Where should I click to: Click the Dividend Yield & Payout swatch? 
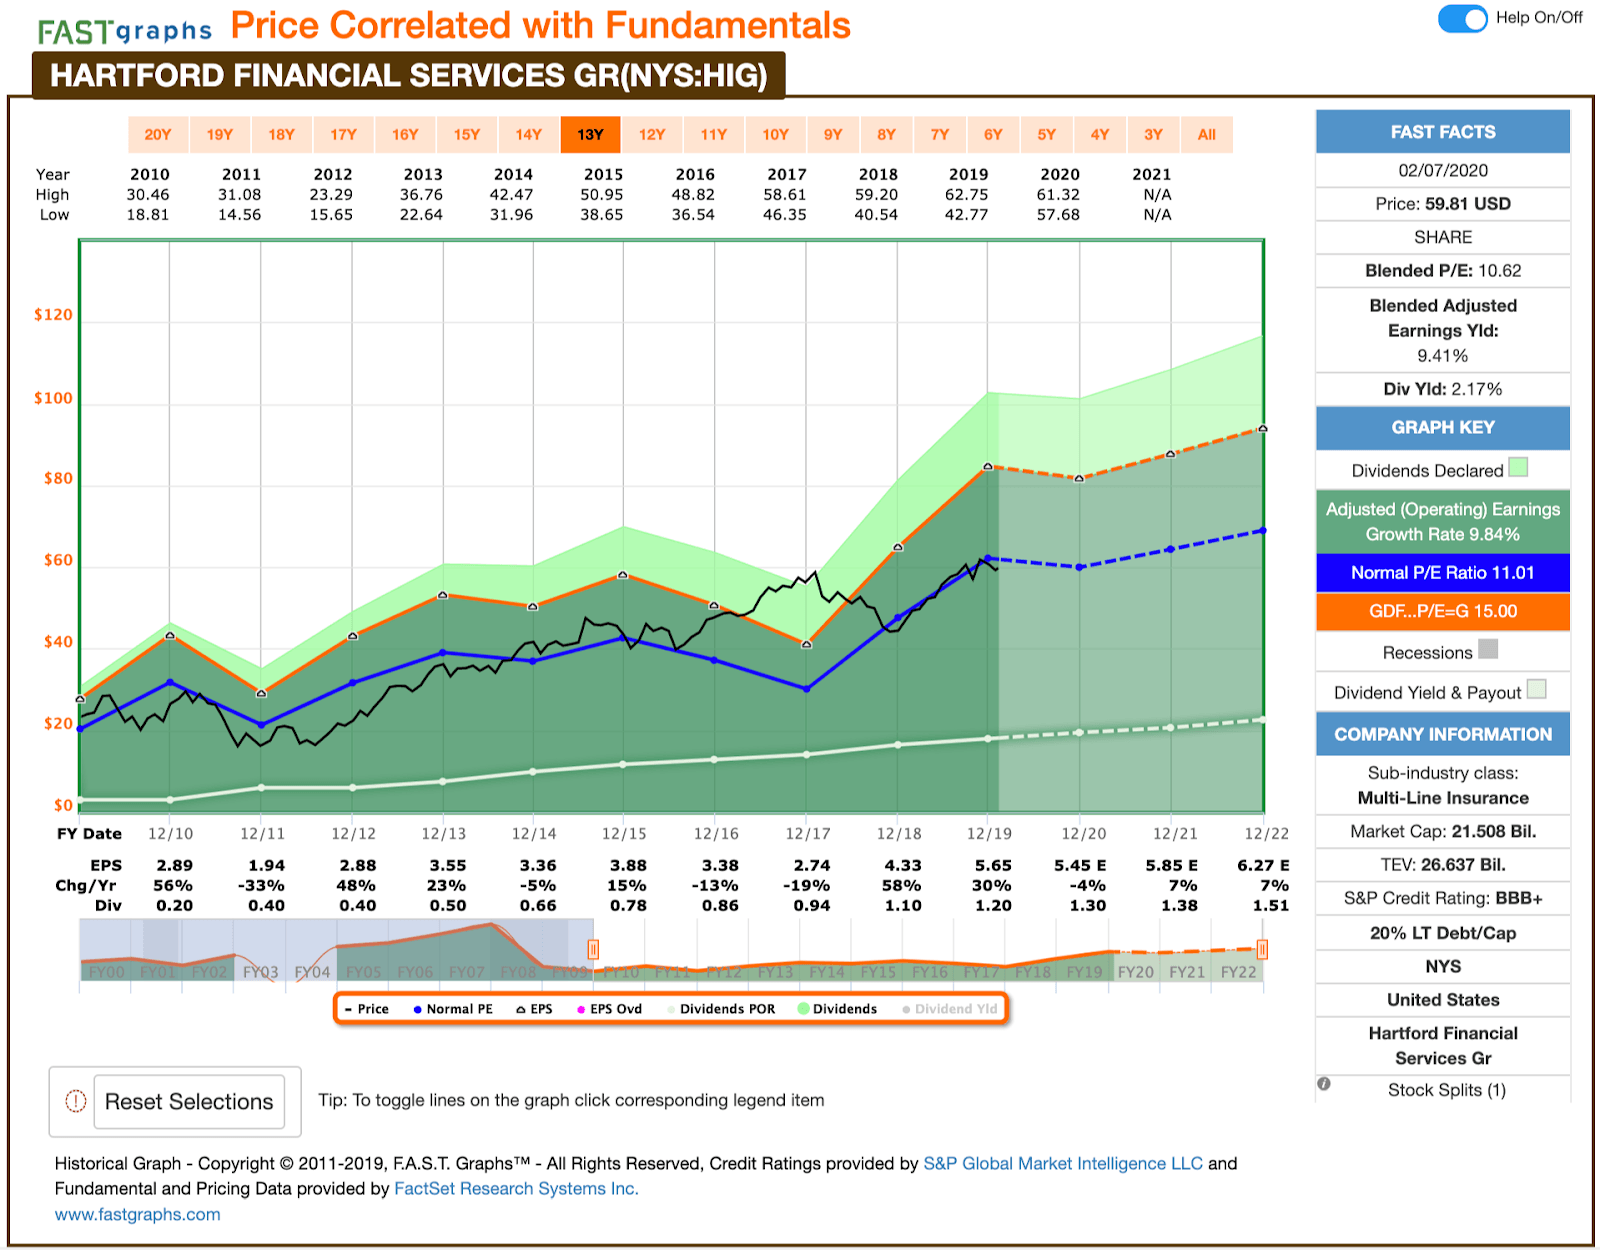1537,689
